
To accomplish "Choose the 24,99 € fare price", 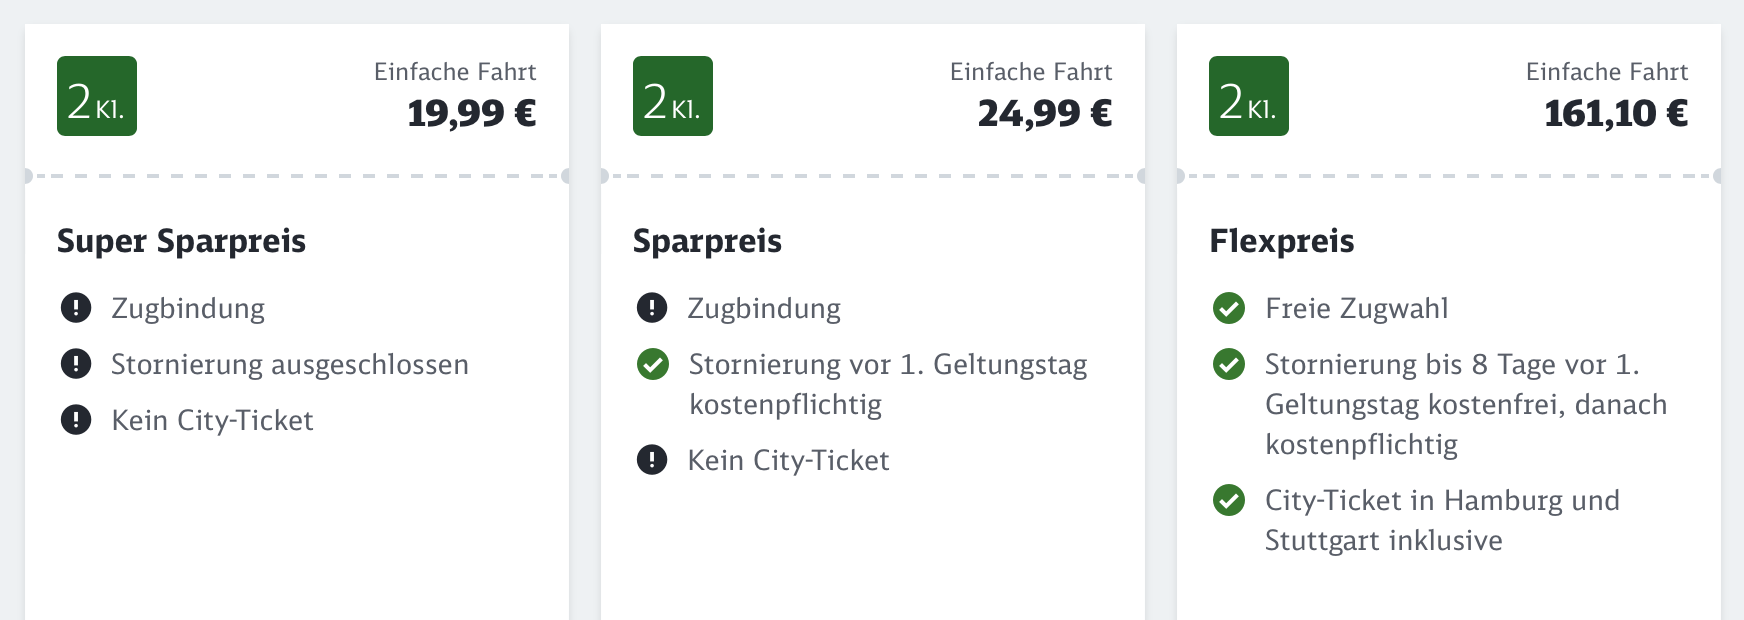I will [1045, 113].
